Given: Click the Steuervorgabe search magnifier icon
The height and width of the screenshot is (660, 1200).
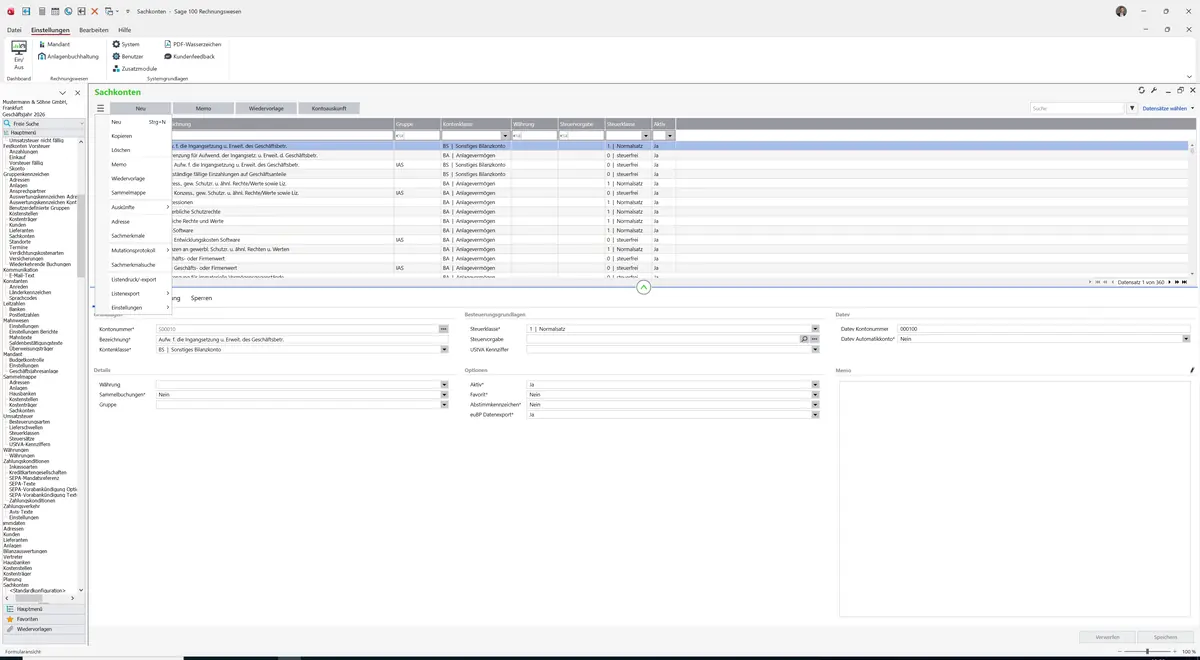Looking at the screenshot, I should coord(804,339).
